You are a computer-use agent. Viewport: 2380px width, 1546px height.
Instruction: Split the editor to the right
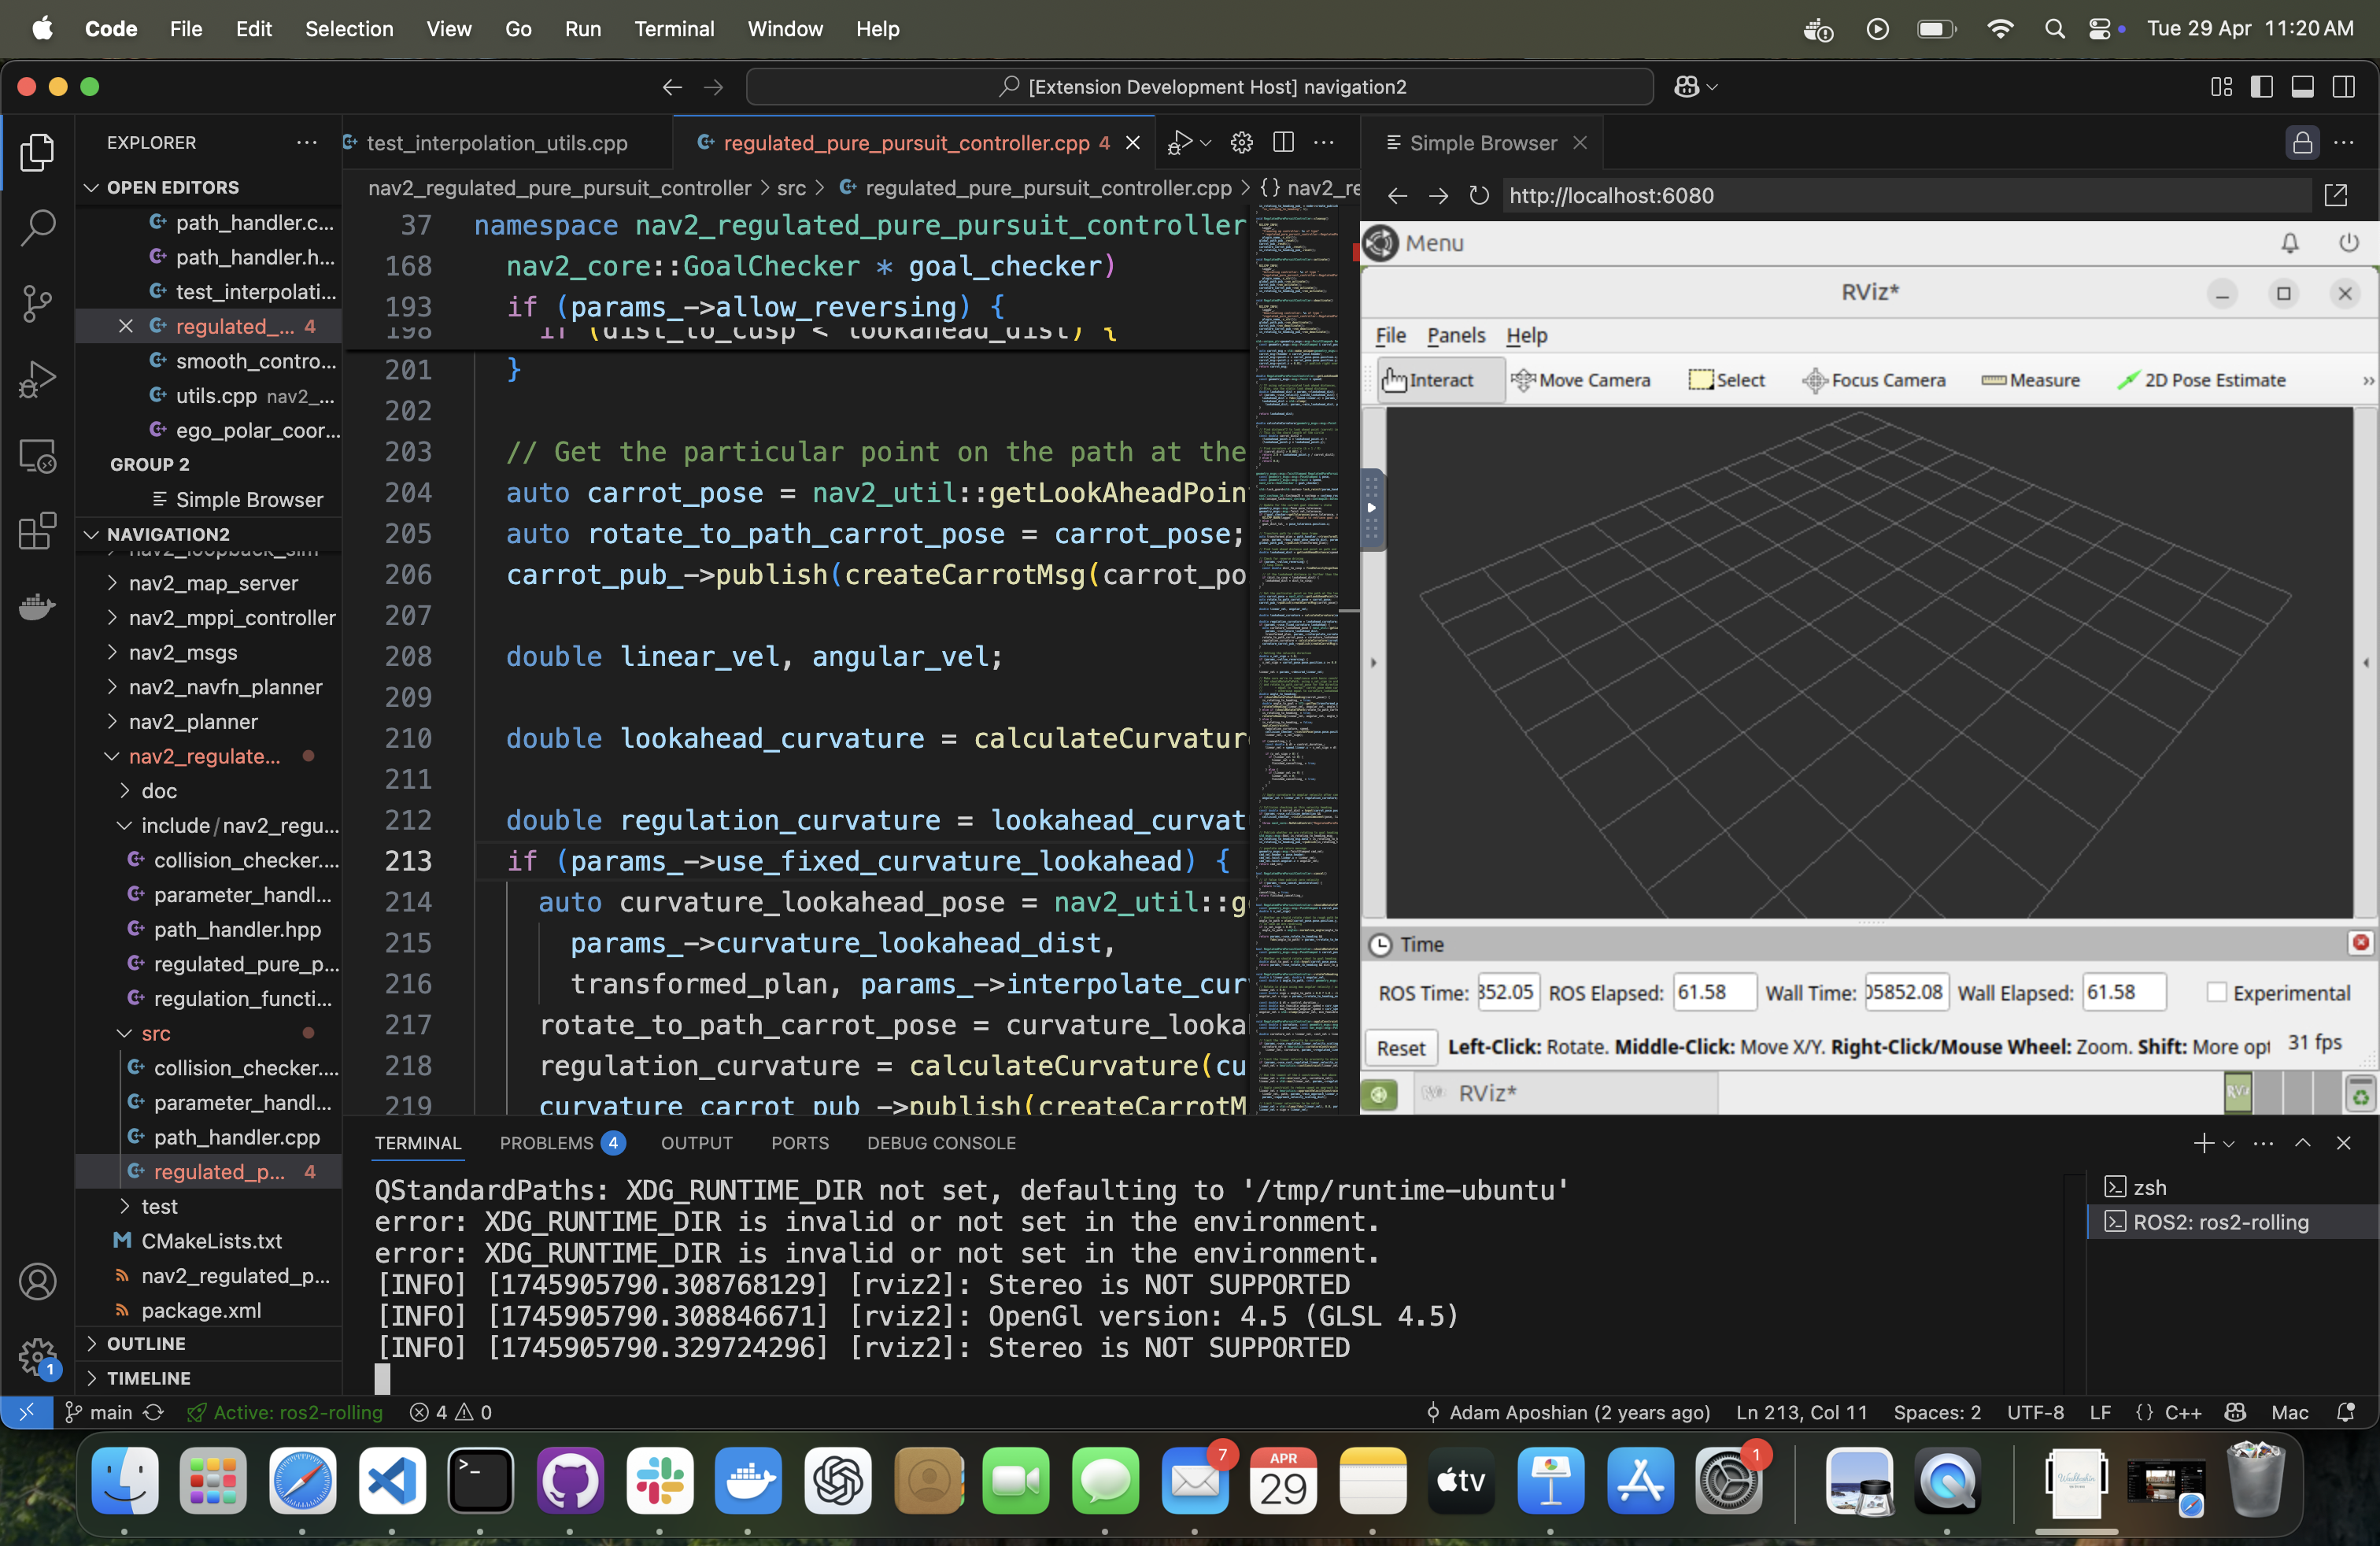click(x=1283, y=143)
